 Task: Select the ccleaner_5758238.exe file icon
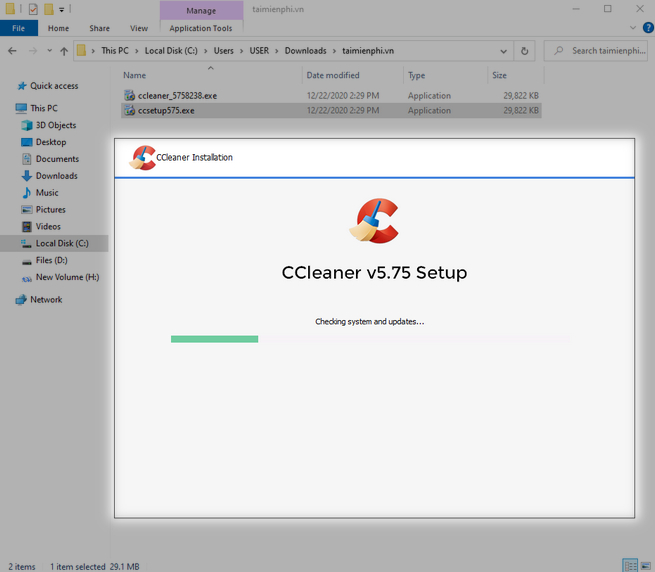[129, 95]
